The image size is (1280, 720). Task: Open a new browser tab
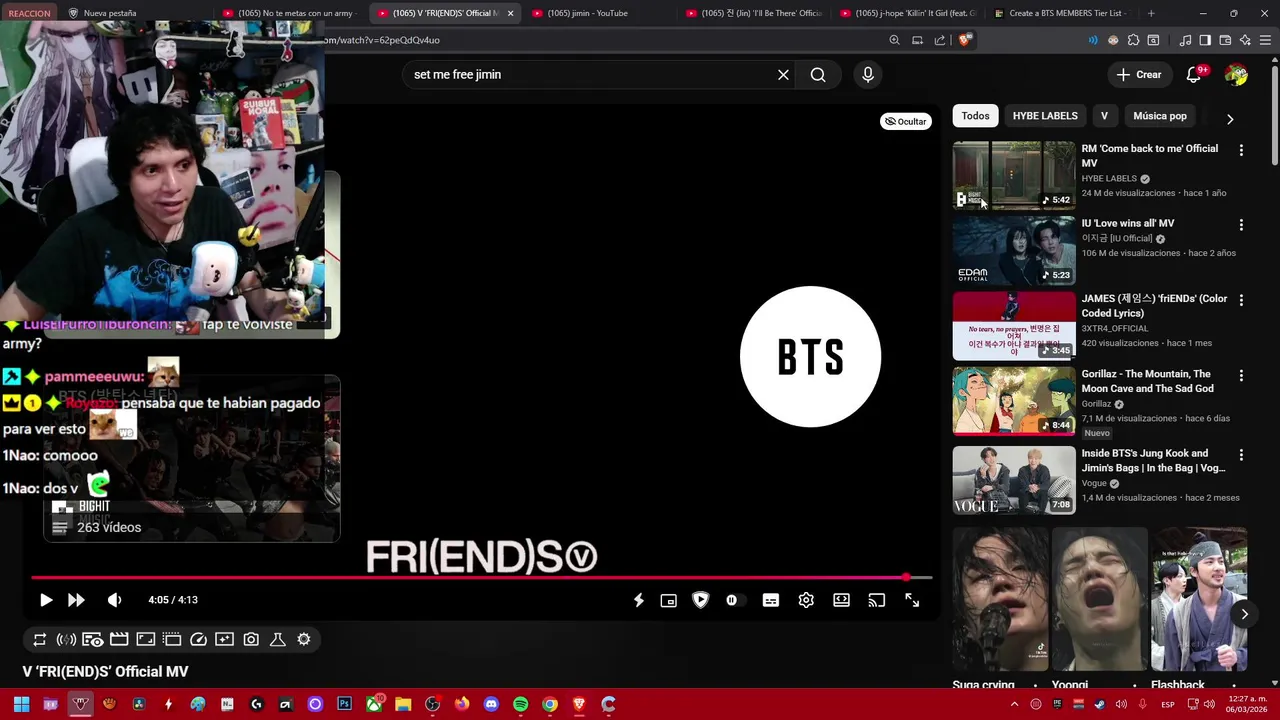pyautogui.click(x=1151, y=13)
